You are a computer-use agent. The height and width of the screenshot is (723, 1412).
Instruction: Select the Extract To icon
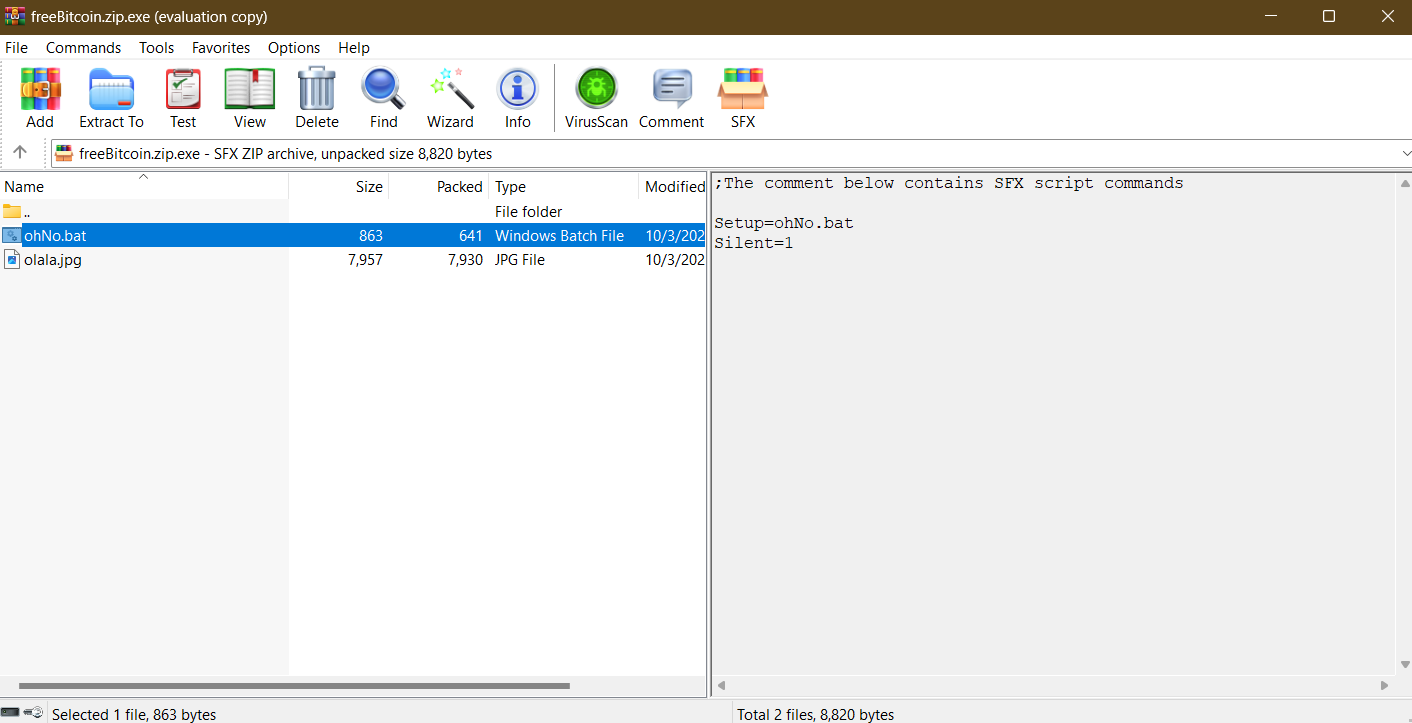(x=110, y=97)
